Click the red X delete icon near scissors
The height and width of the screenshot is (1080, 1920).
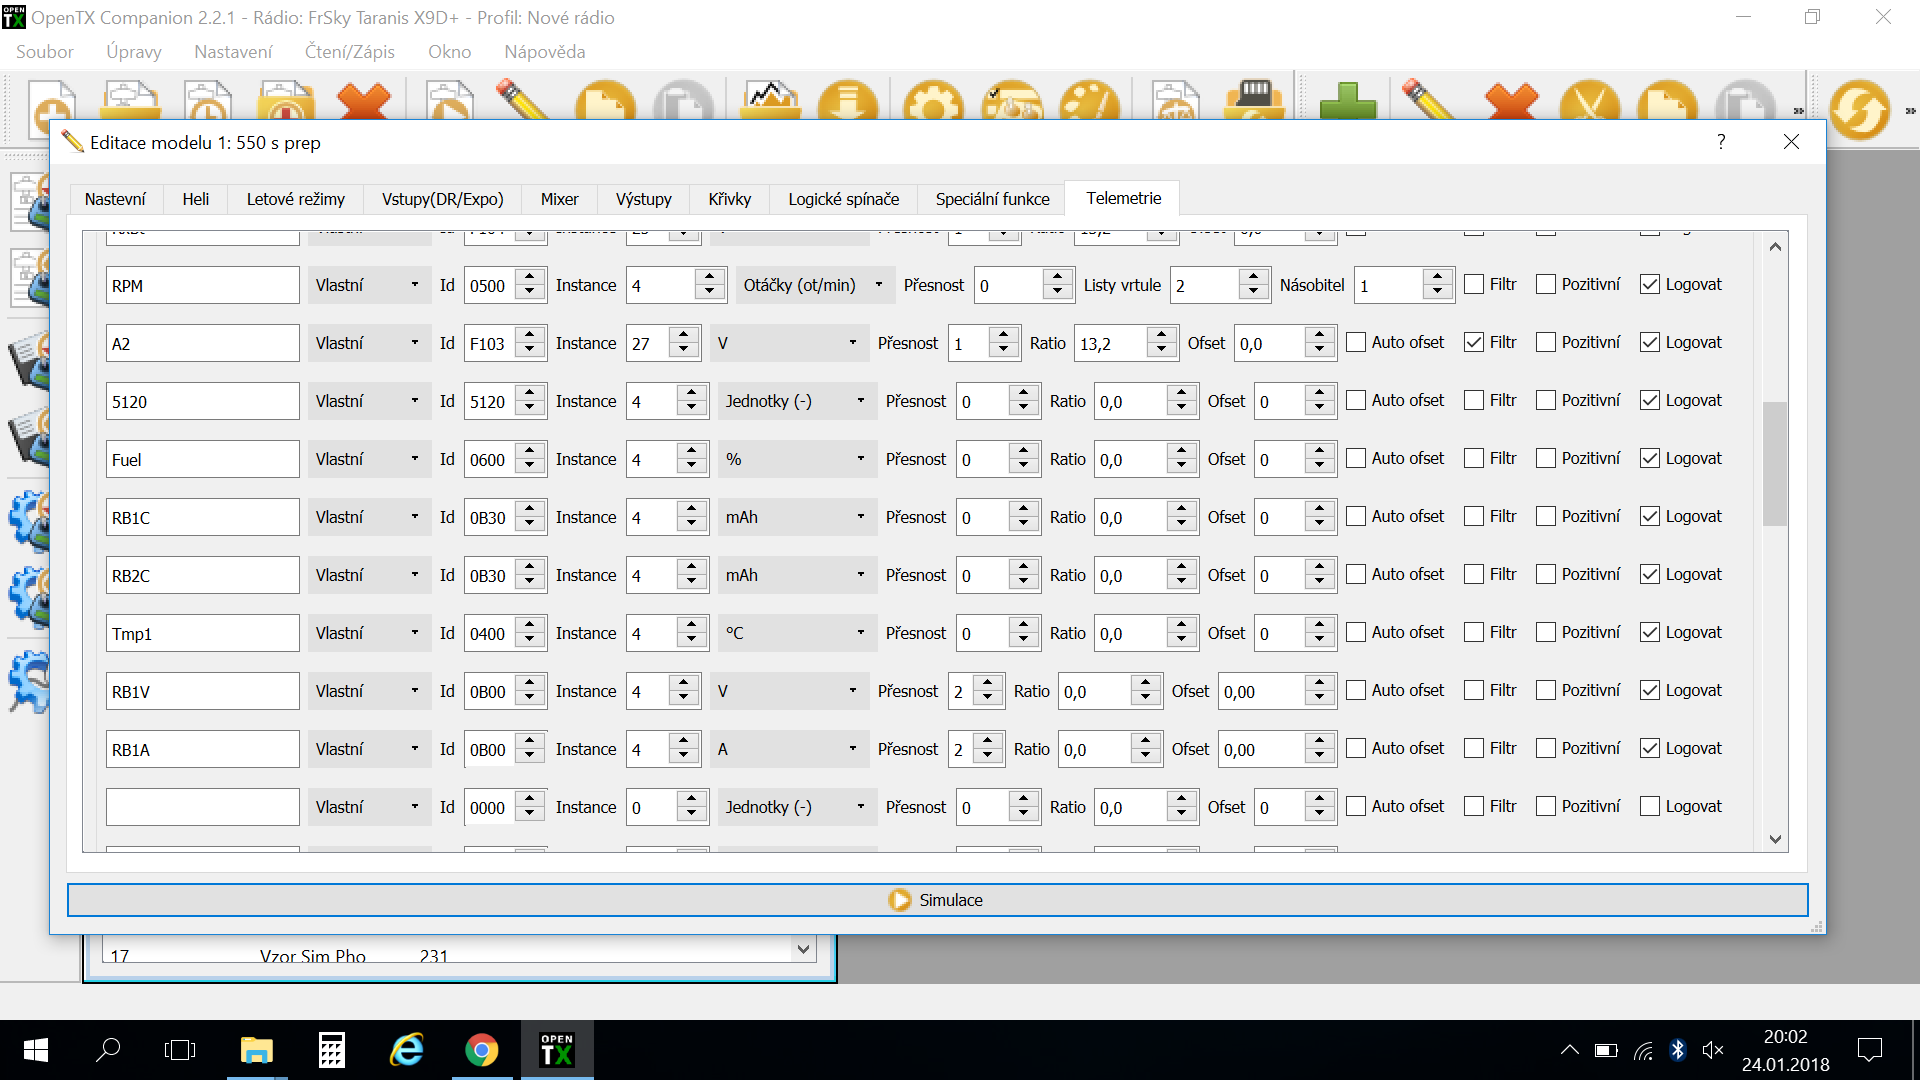click(1511, 103)
